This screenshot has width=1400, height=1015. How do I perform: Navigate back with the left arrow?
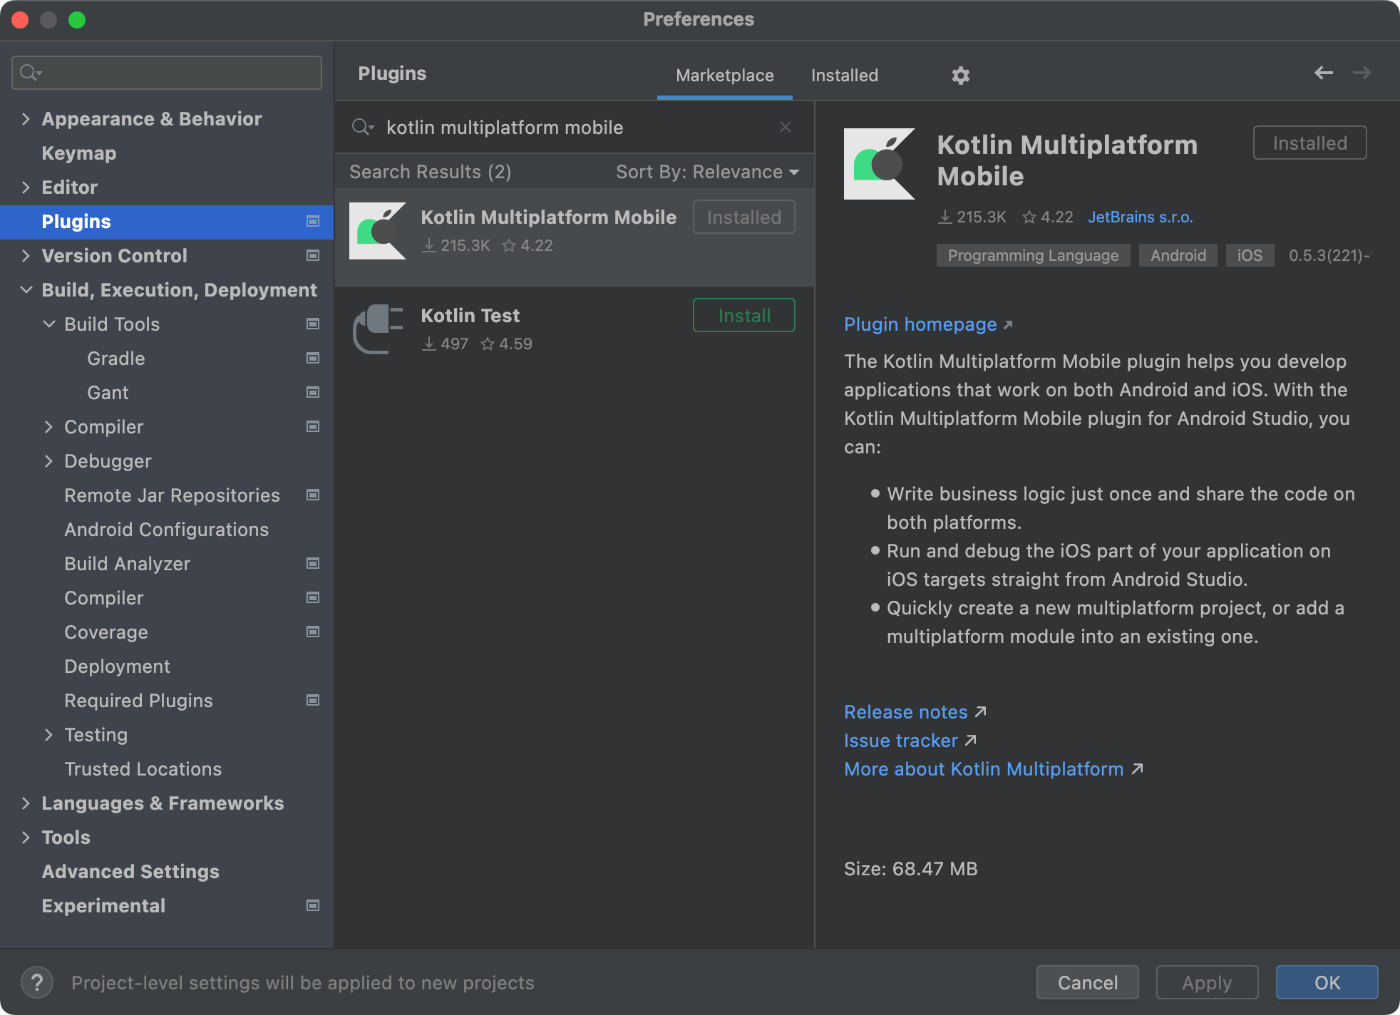click(x=1323, y=73)
